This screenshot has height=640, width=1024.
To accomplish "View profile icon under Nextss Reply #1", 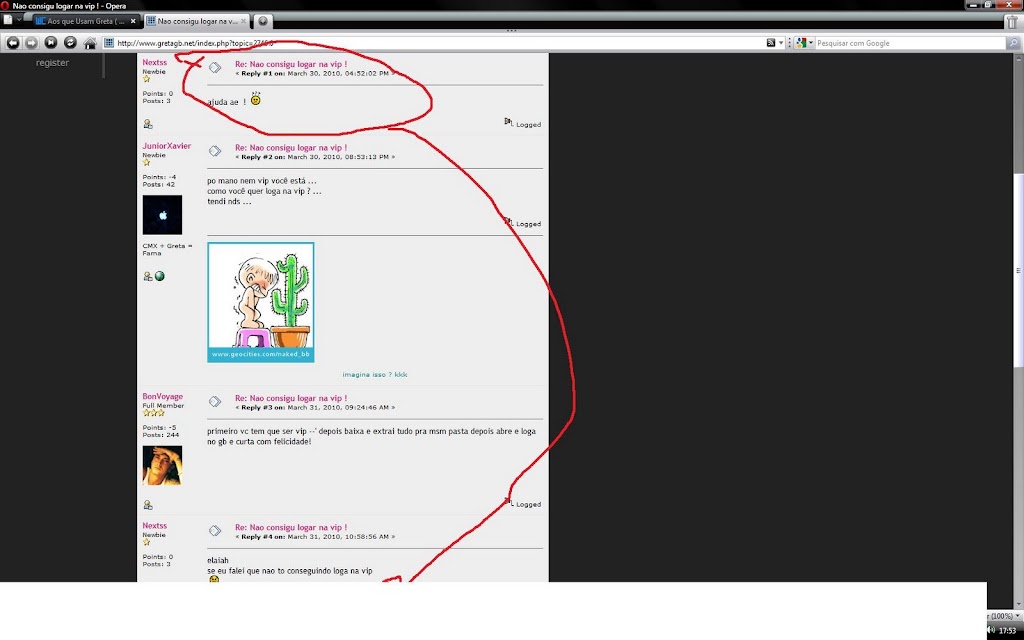I will tap(148, 123).
